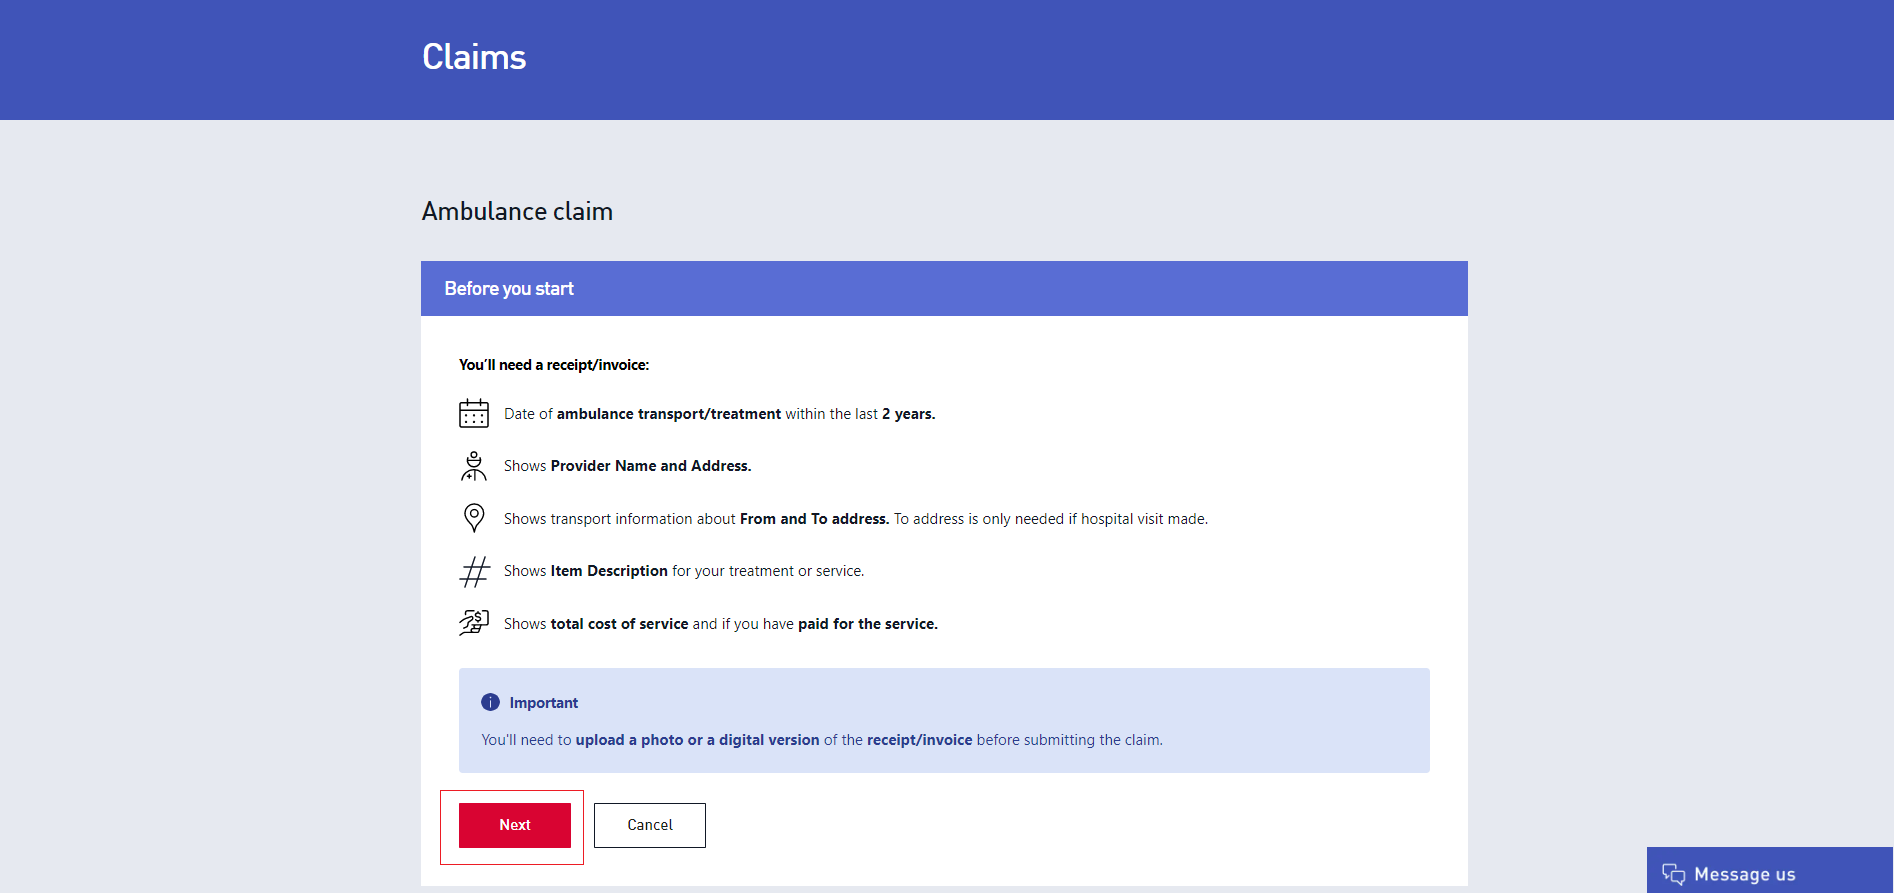Click the hash symbol icon for Item Description
The height and width of the screenshot is (893, 1894).
[x=474, y=571]
